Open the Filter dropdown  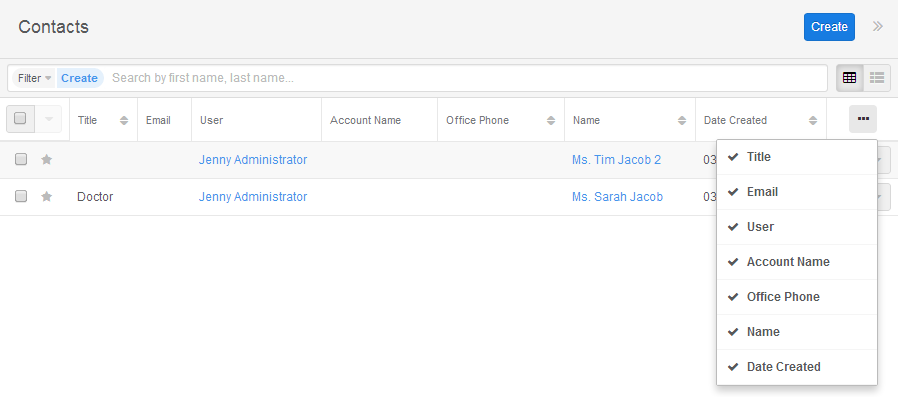[34, 78]
